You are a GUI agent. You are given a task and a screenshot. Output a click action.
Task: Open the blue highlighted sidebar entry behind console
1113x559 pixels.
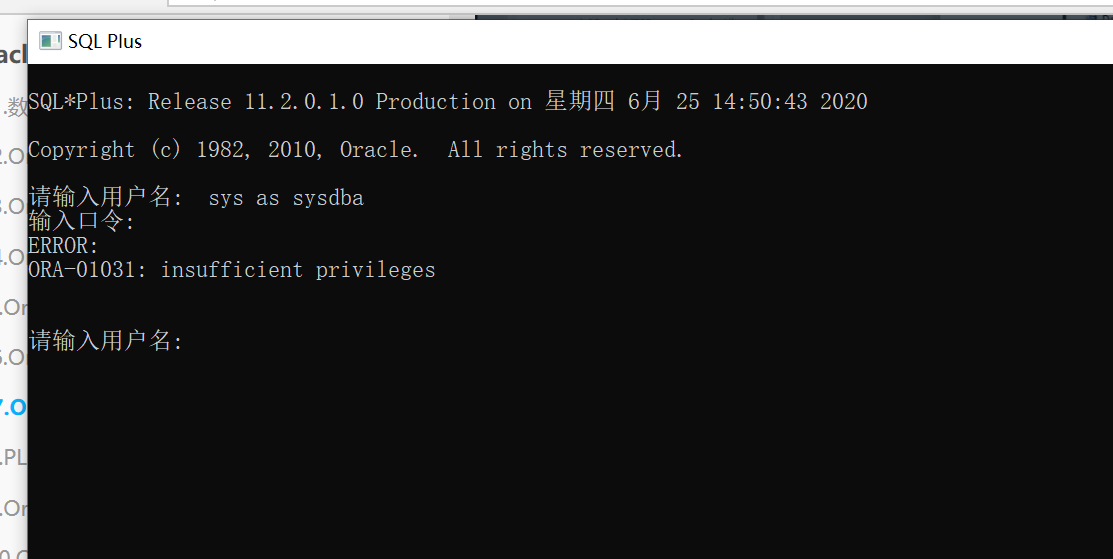13,406
